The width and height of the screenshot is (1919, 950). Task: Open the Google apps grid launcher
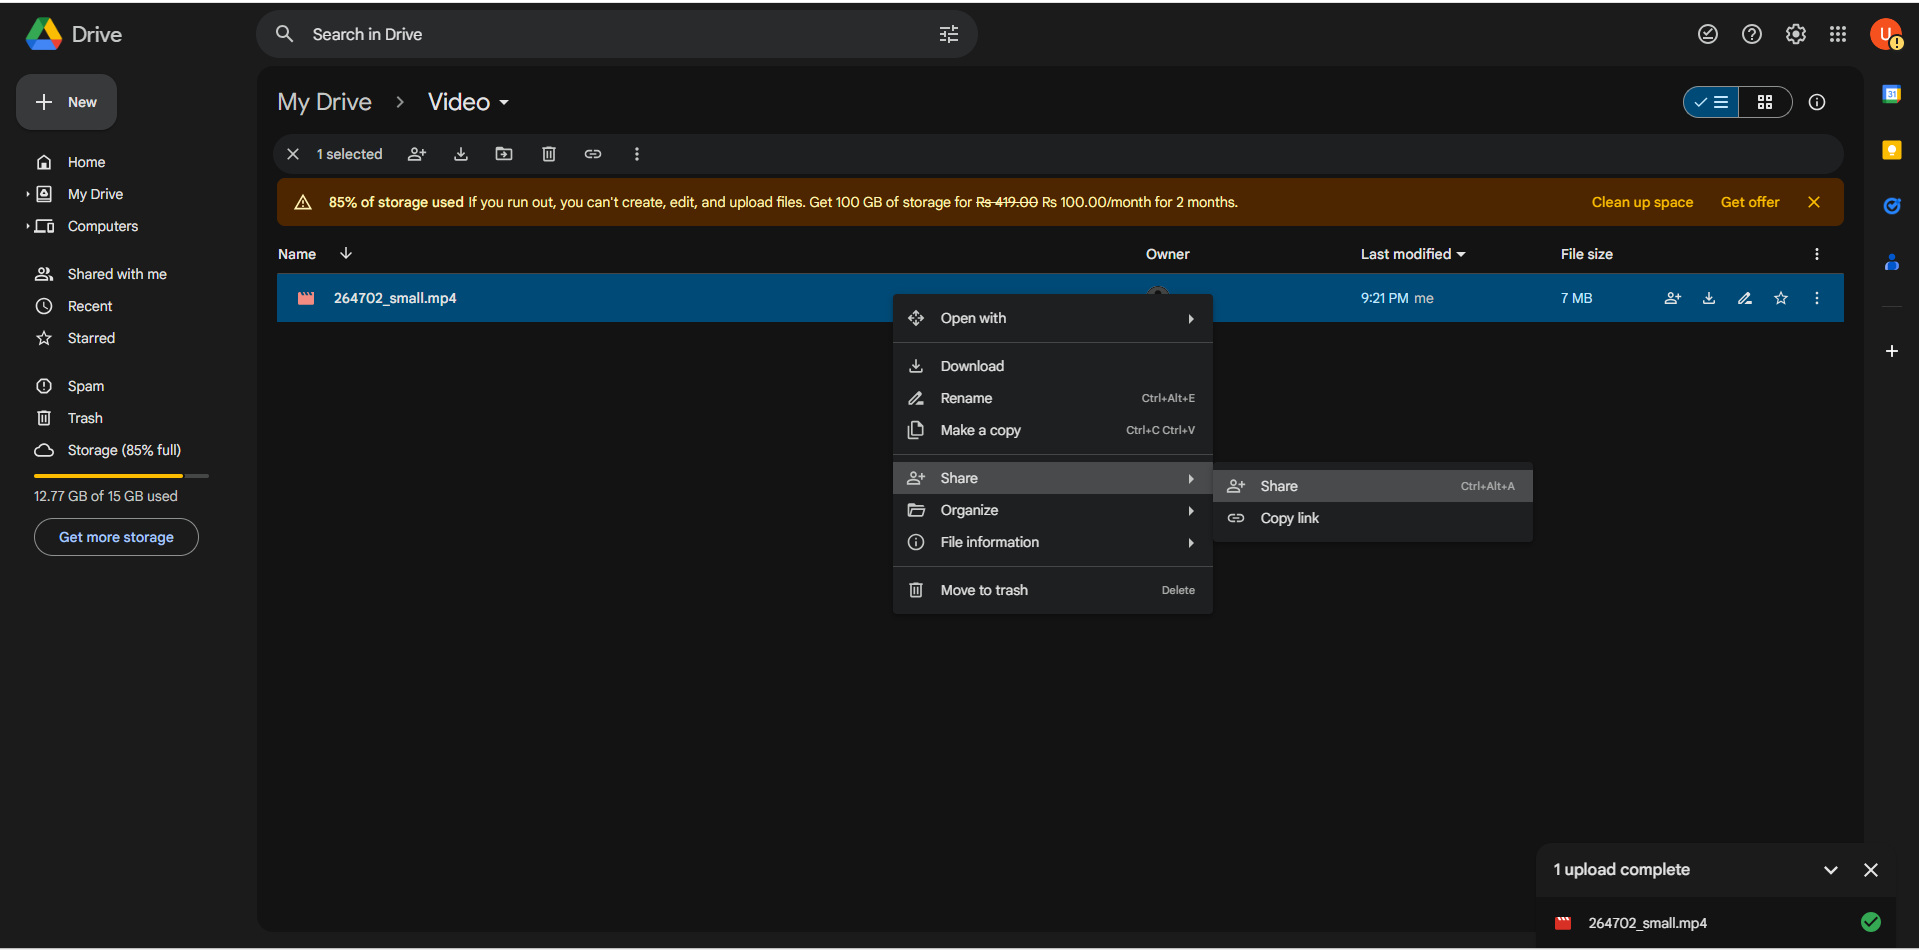[1838, 34]
